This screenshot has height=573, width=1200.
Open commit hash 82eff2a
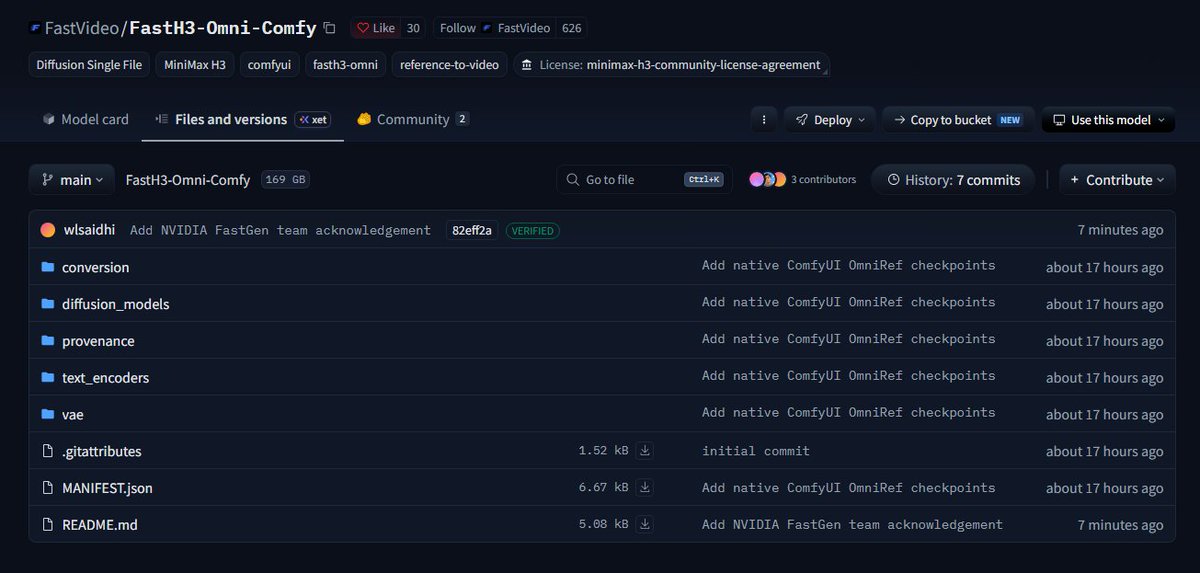tap(472, 230)
